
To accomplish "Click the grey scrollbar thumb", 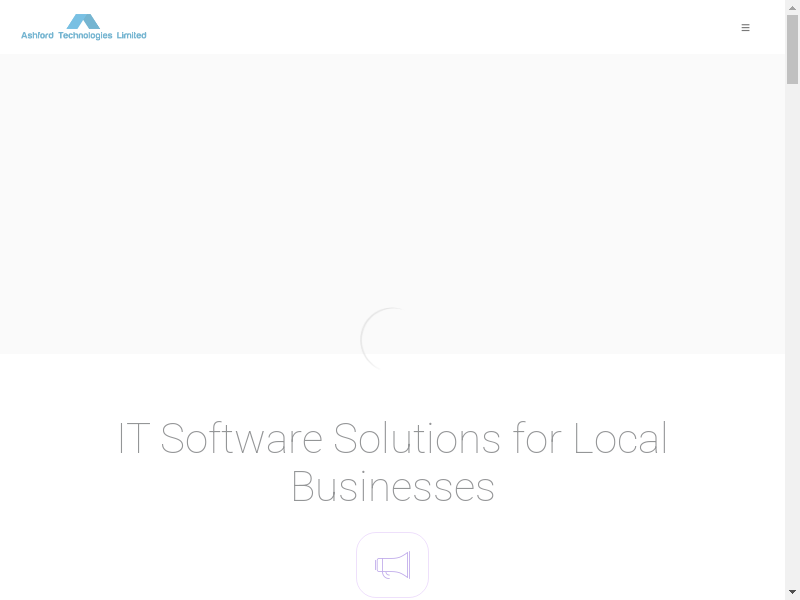I will tap(792, 50).
